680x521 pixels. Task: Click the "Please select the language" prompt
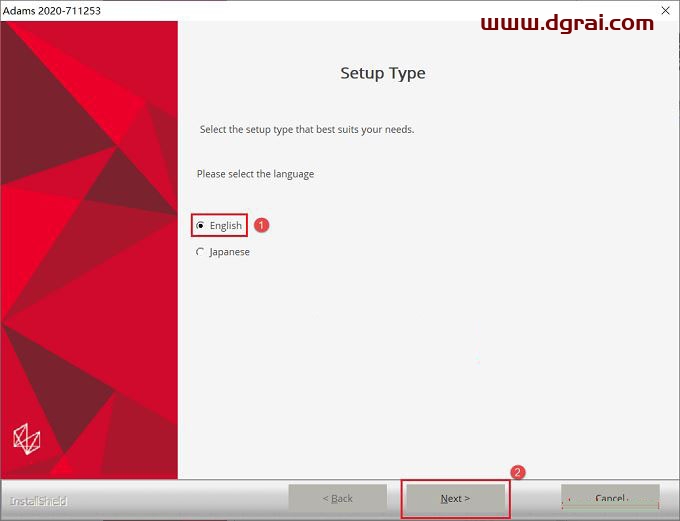coord(255,174)
